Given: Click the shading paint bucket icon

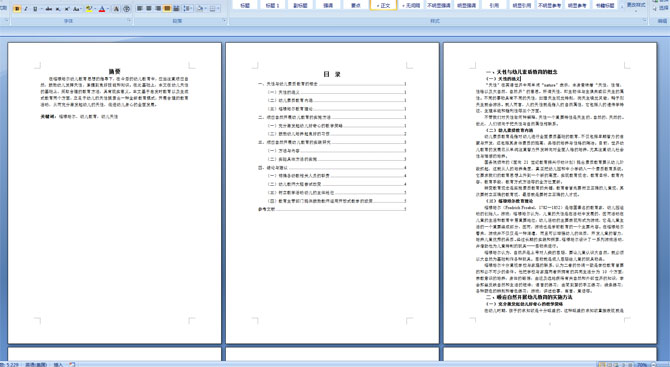Looking at the screenshot, I should pyautogui.click(x=200, y=9).
